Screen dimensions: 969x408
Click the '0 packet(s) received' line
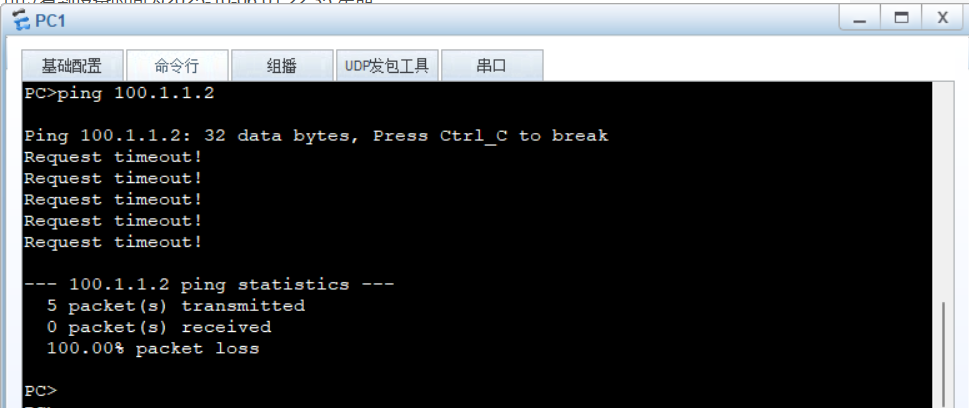pos(159,327)
